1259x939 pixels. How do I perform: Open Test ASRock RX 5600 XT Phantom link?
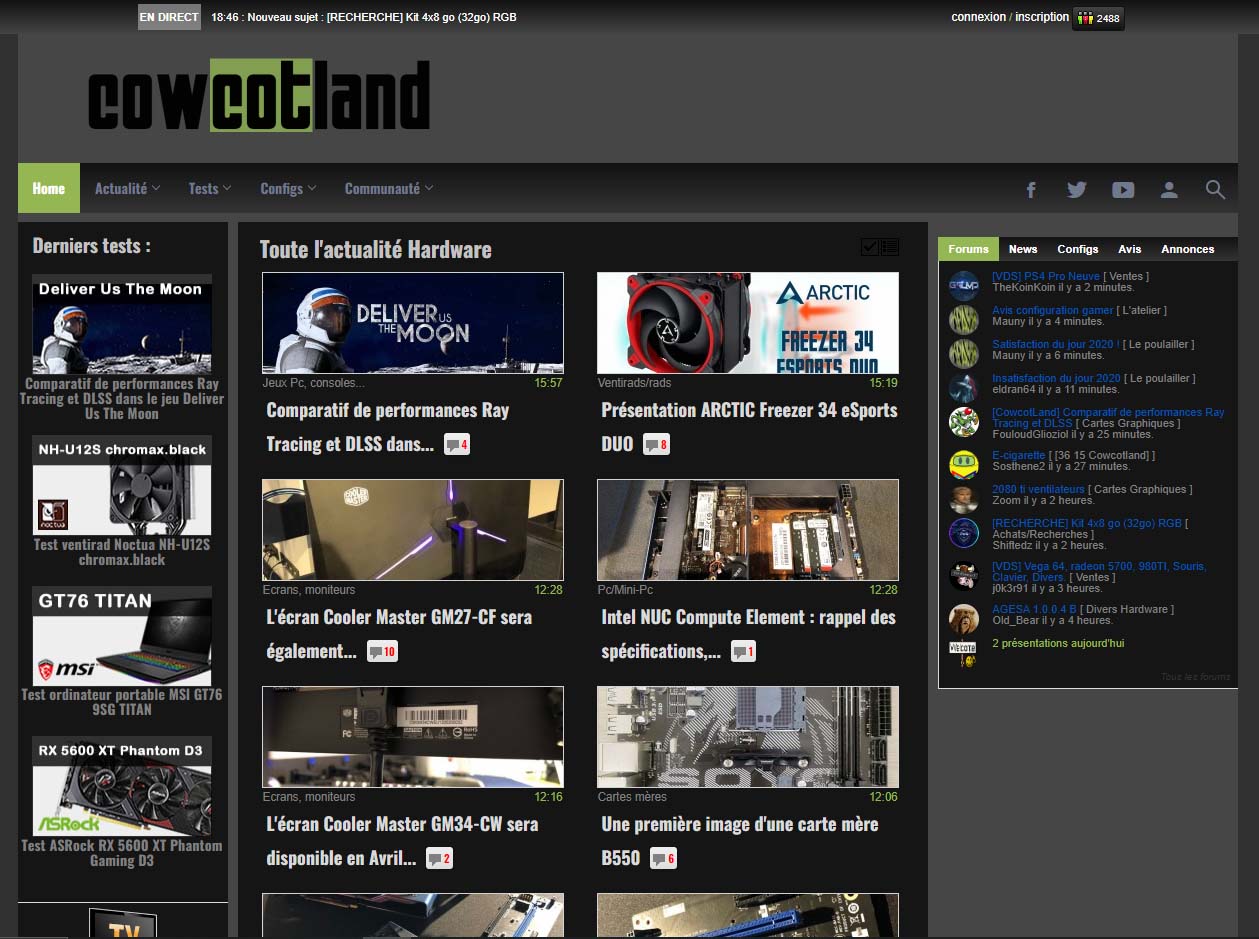tap(122, 853)
